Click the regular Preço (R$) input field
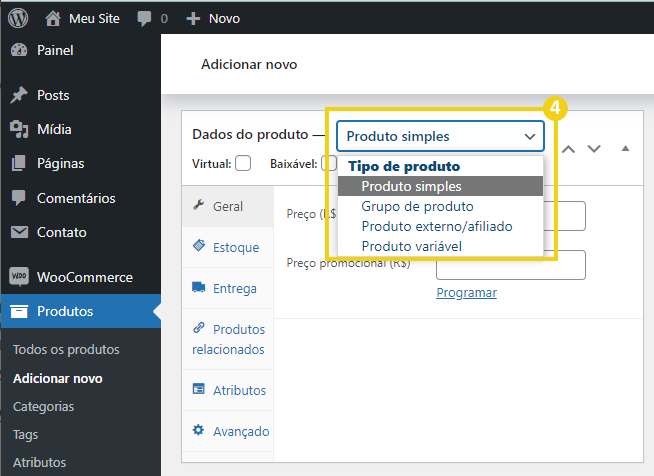This screenshot has height=476, width=654. (565, 216)
